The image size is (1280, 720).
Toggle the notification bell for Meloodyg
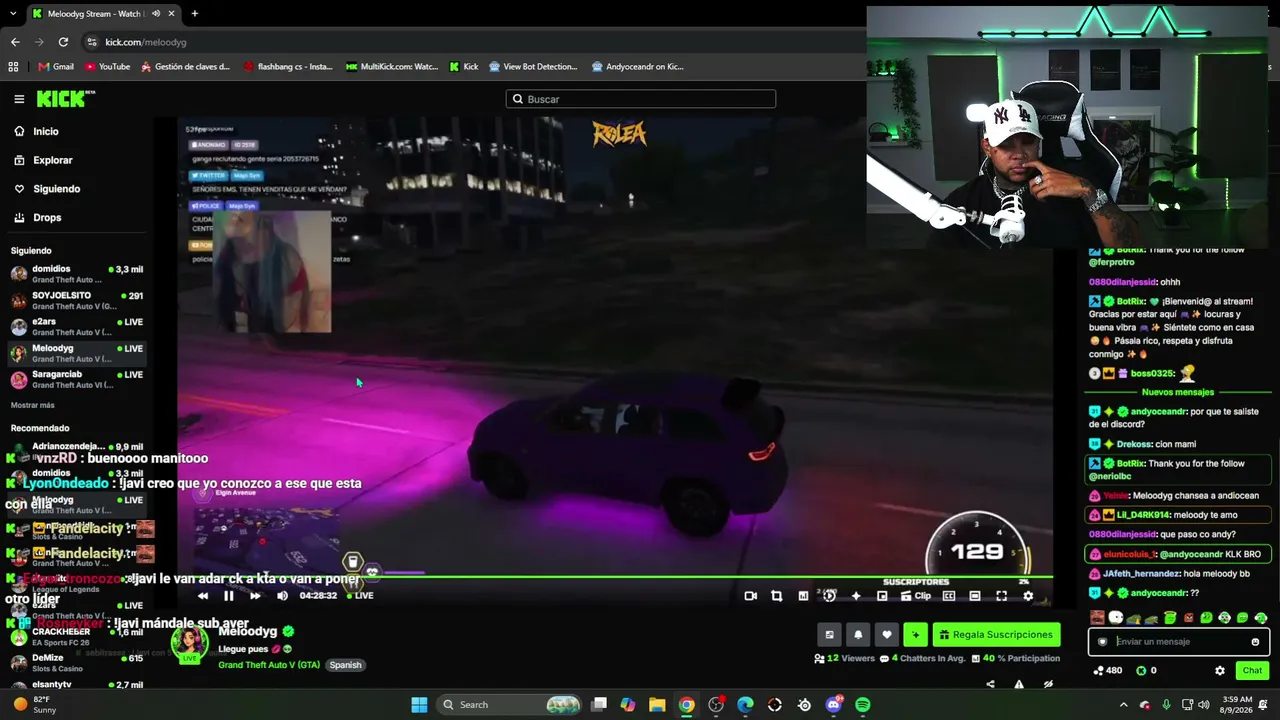[x=858, y=635]
